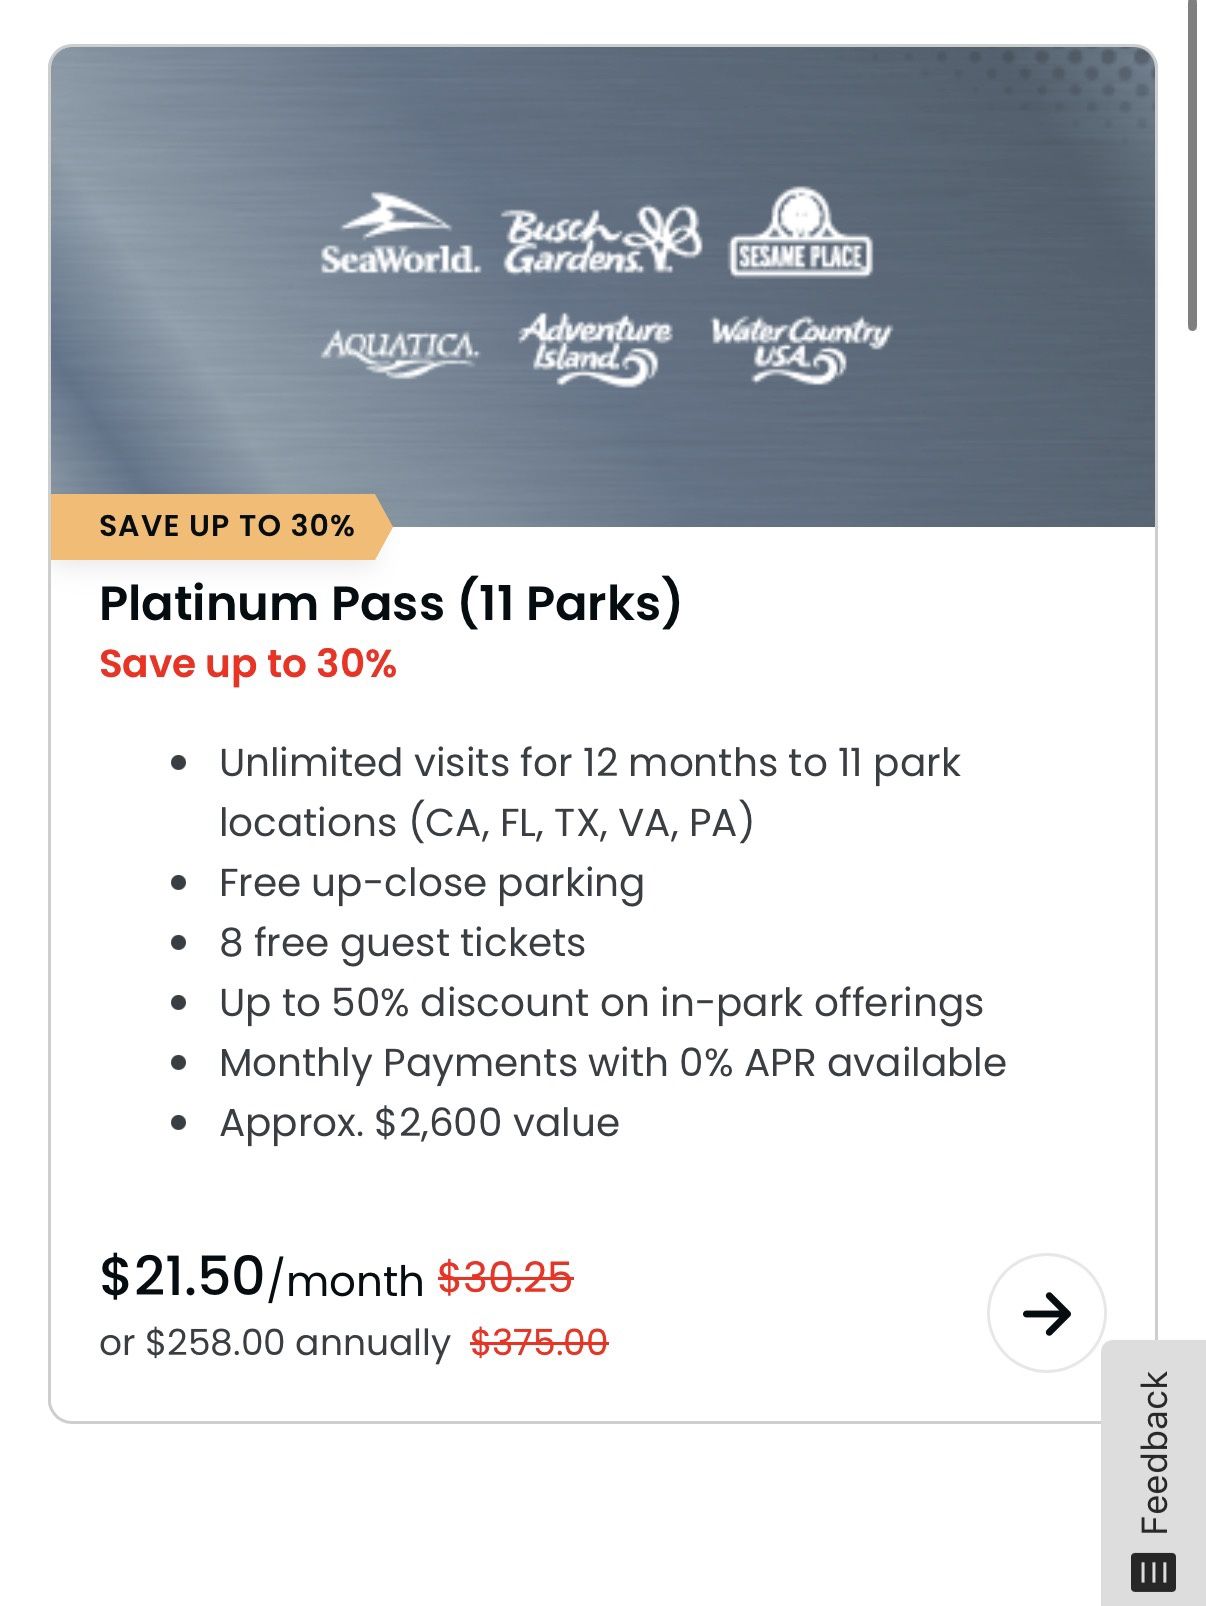Click the $258.00 annually price text
The height and width of the screenshot is (1606, 1206).
275,1342
